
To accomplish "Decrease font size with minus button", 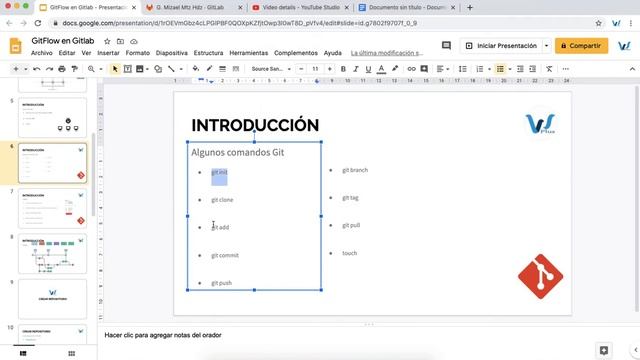I will point(301,69).
